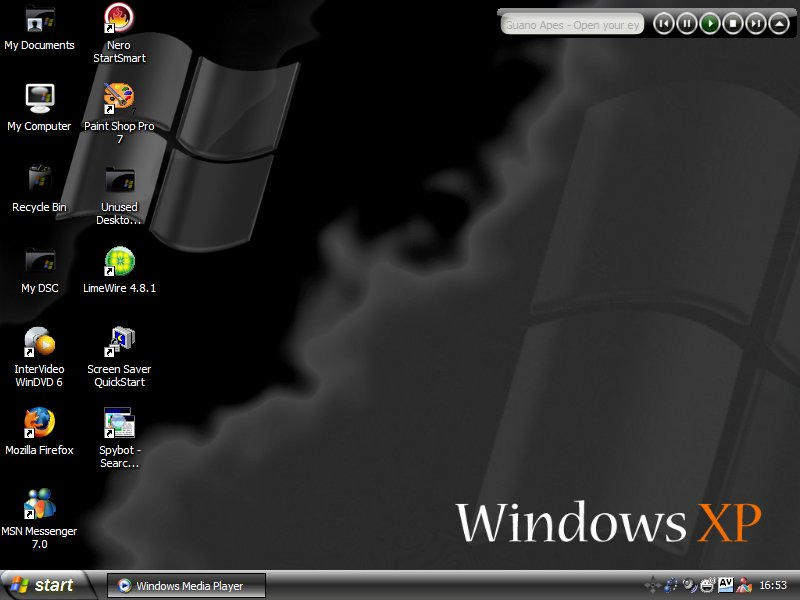800x600 pixels.
Task: Click the Guano Apes song title display
Action: tap(572, 24)
